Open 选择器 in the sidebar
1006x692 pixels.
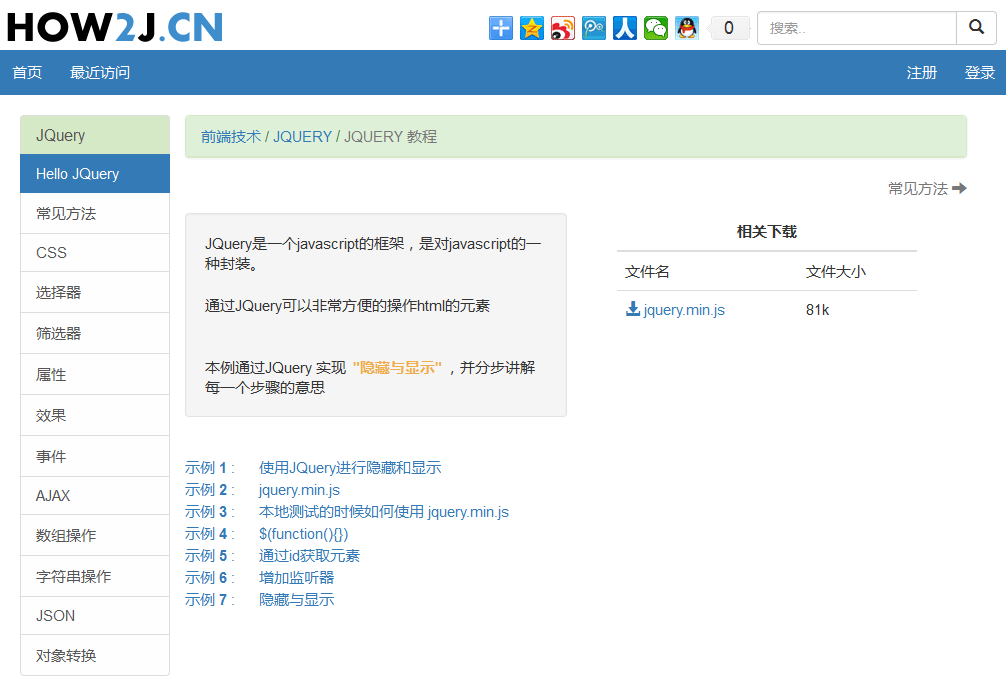pyautogui.click(x=95, y=292)
